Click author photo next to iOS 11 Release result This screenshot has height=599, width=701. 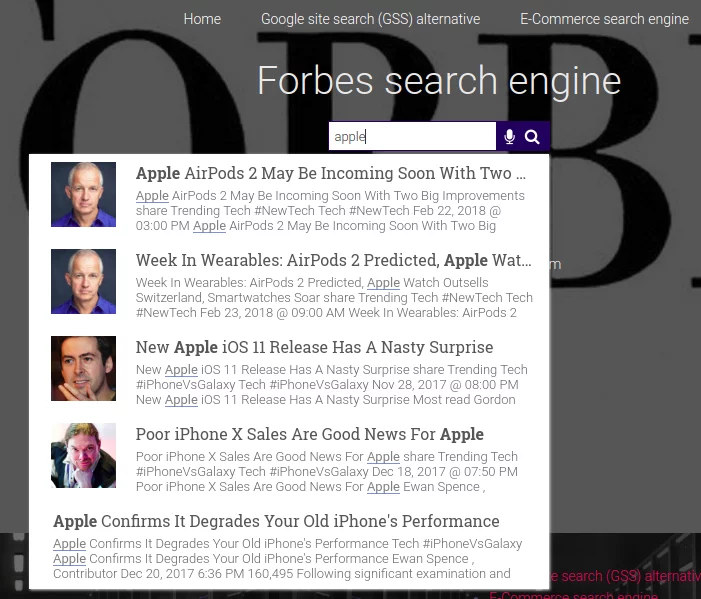pos(84,368)
